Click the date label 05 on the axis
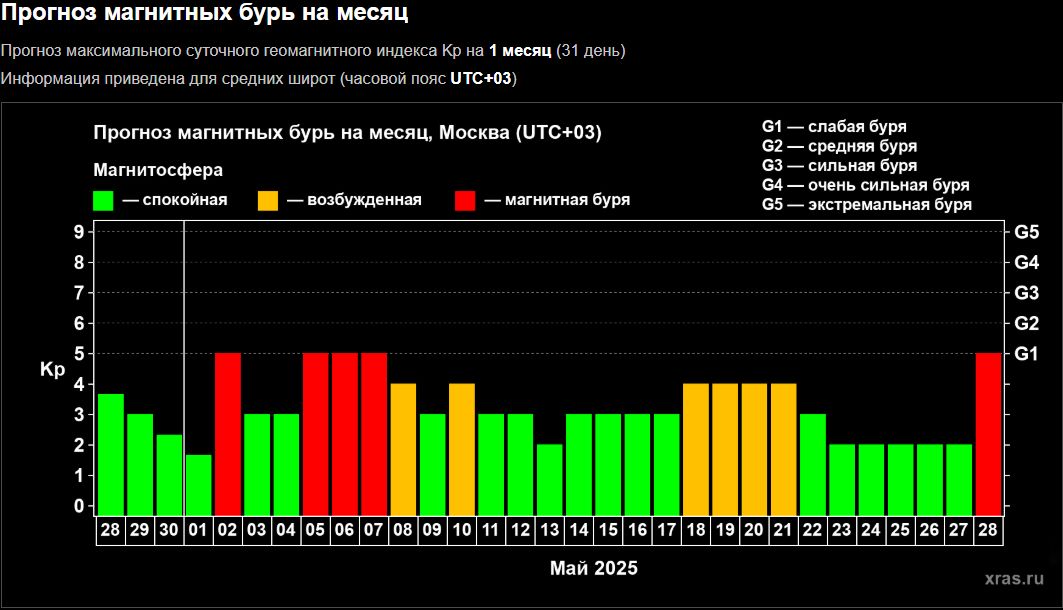 pos(316,530)
